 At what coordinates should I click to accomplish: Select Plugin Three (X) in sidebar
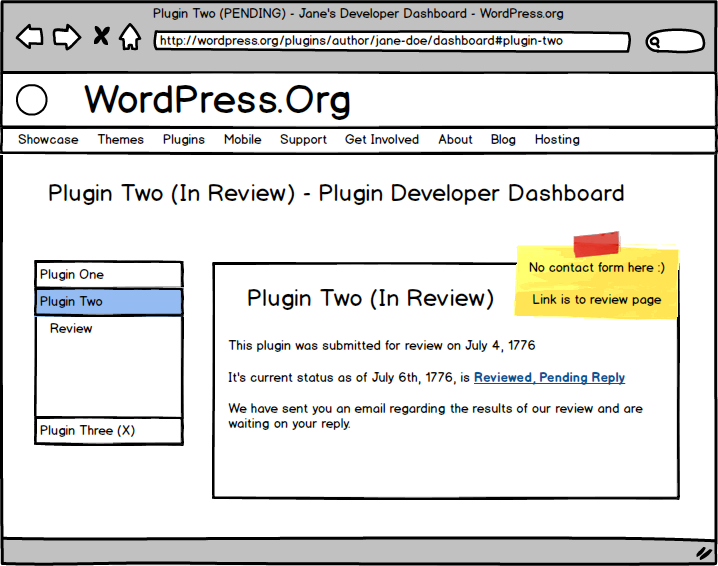tap(108, 431)
